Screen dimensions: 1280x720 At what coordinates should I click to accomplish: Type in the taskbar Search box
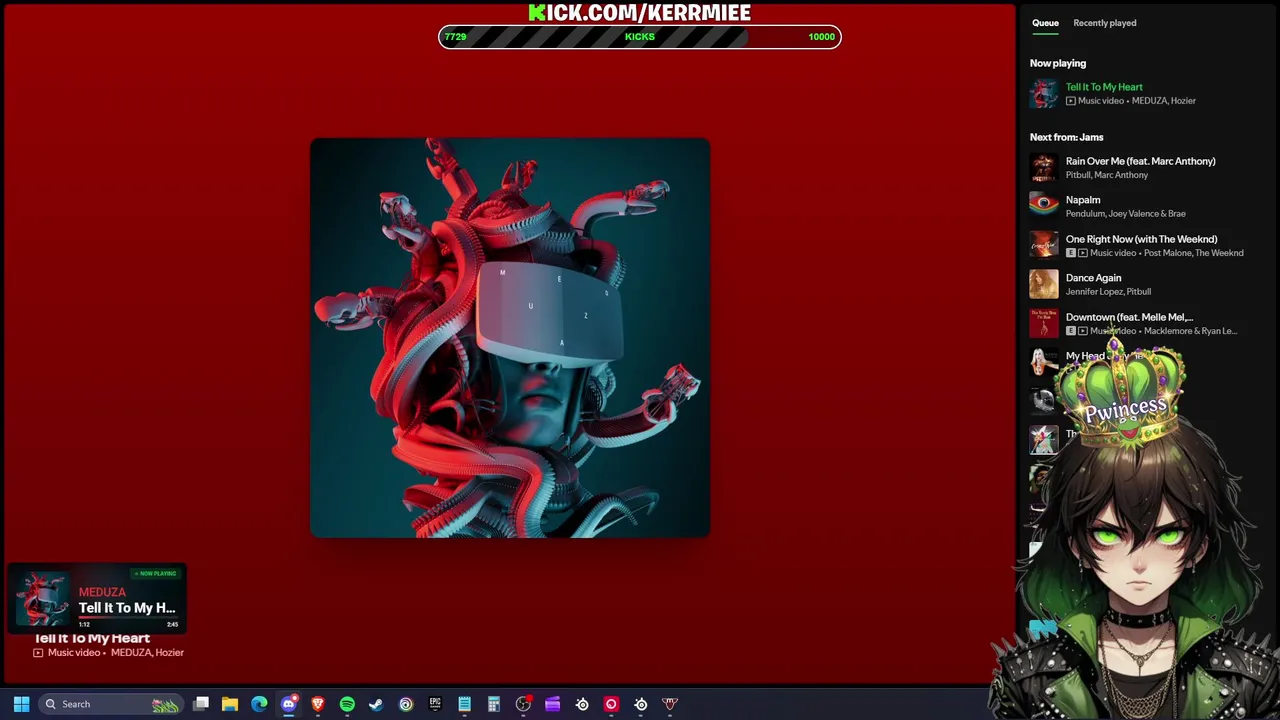[110, 704]
